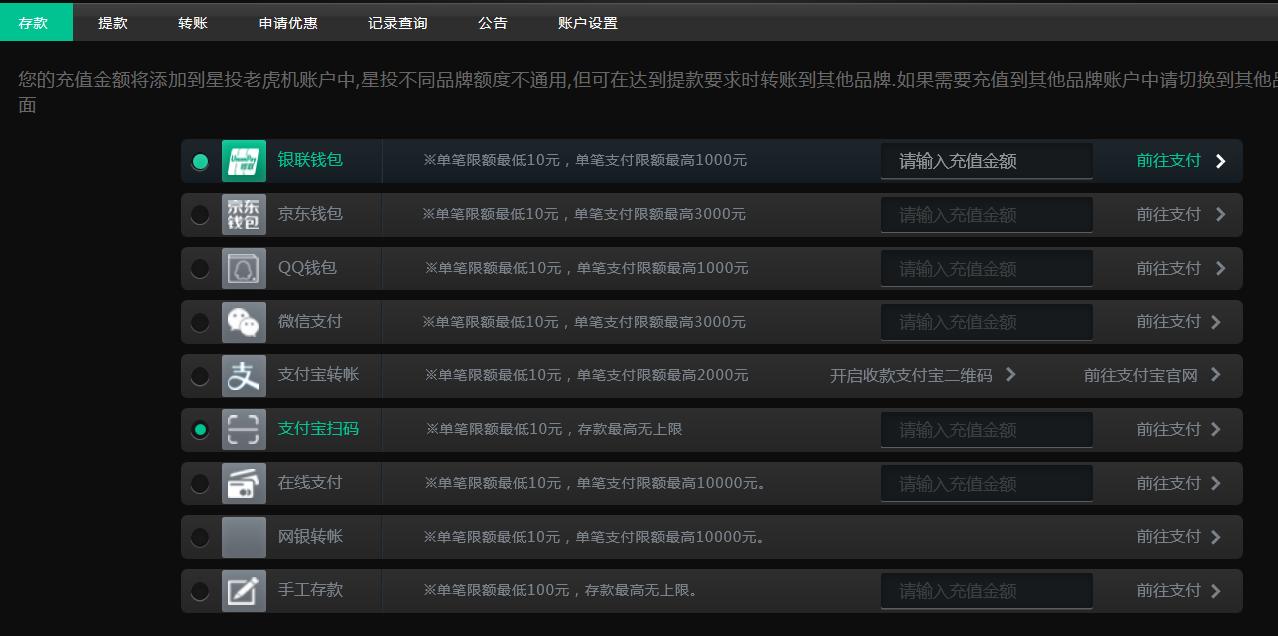Select the QQ钱包 penguin icon

coord(244,268)
